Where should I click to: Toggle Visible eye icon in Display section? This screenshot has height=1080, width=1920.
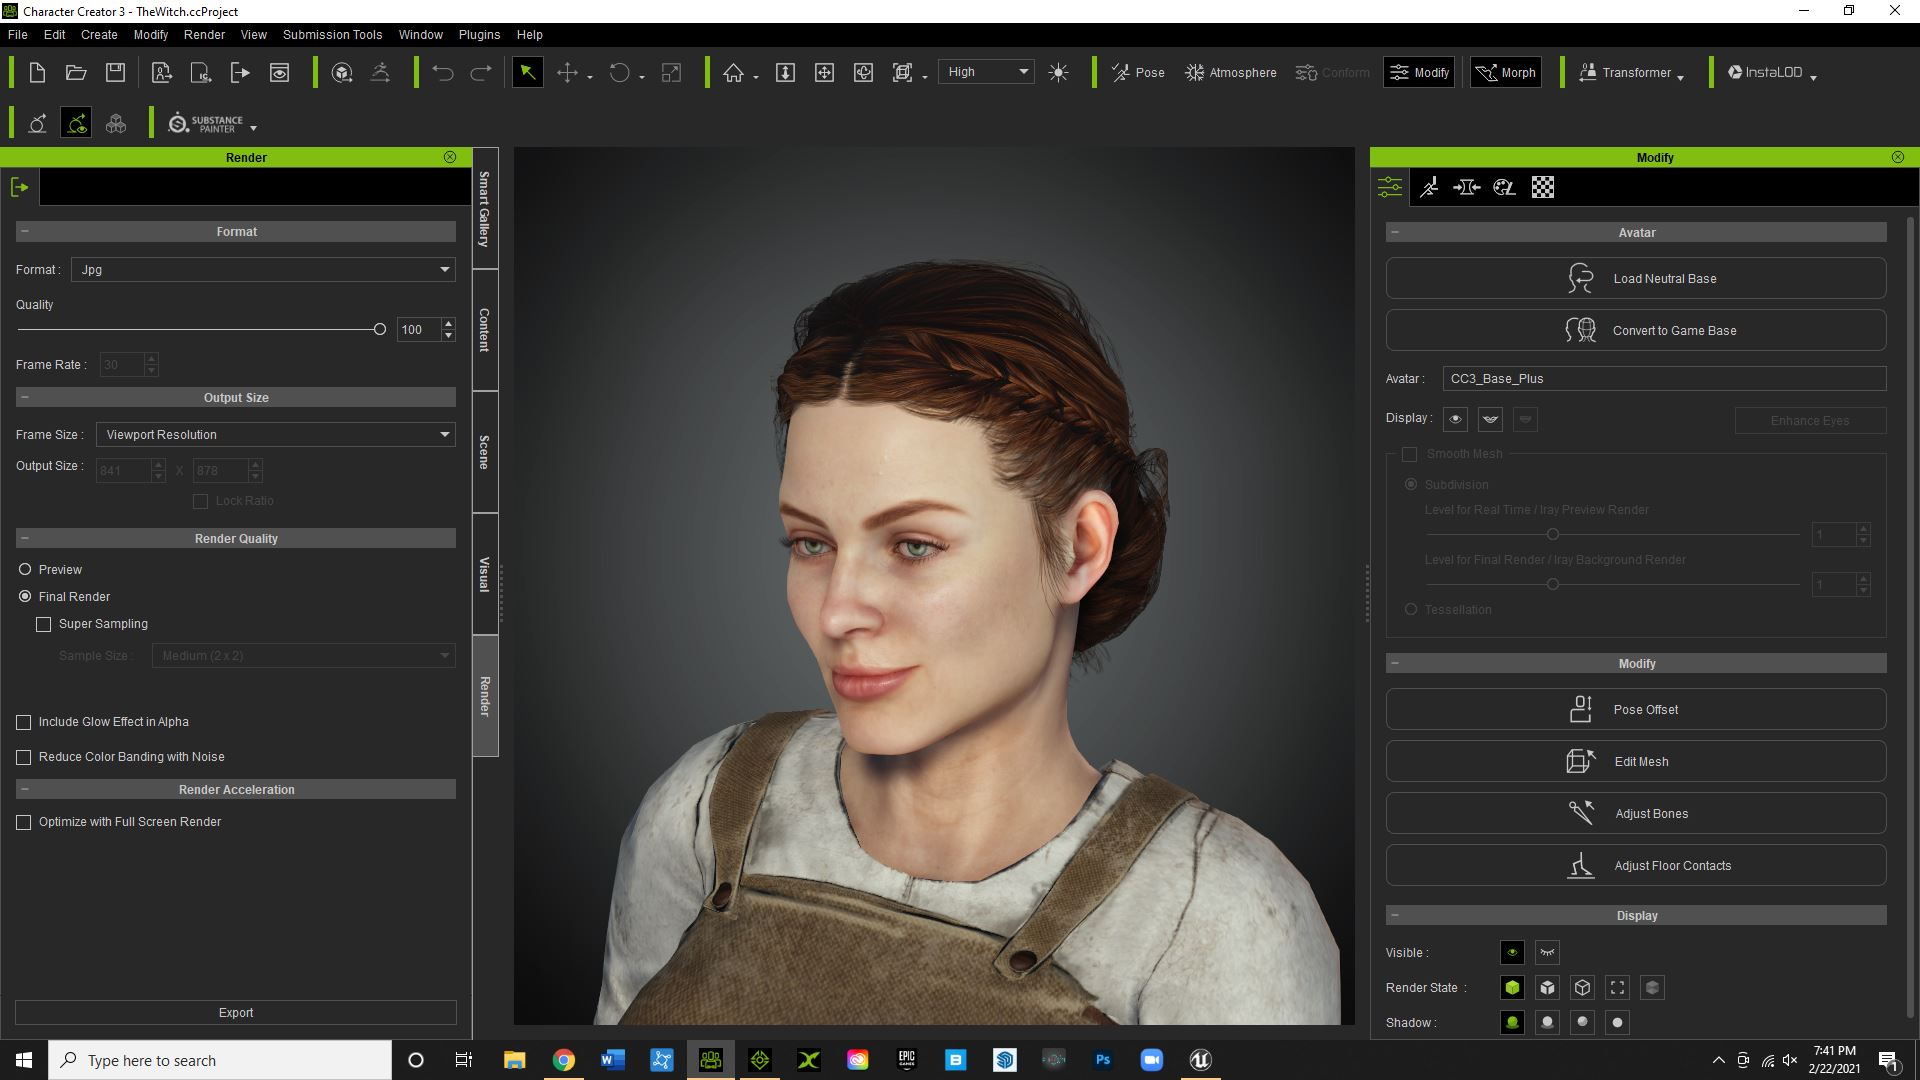tap(1512, 953)
